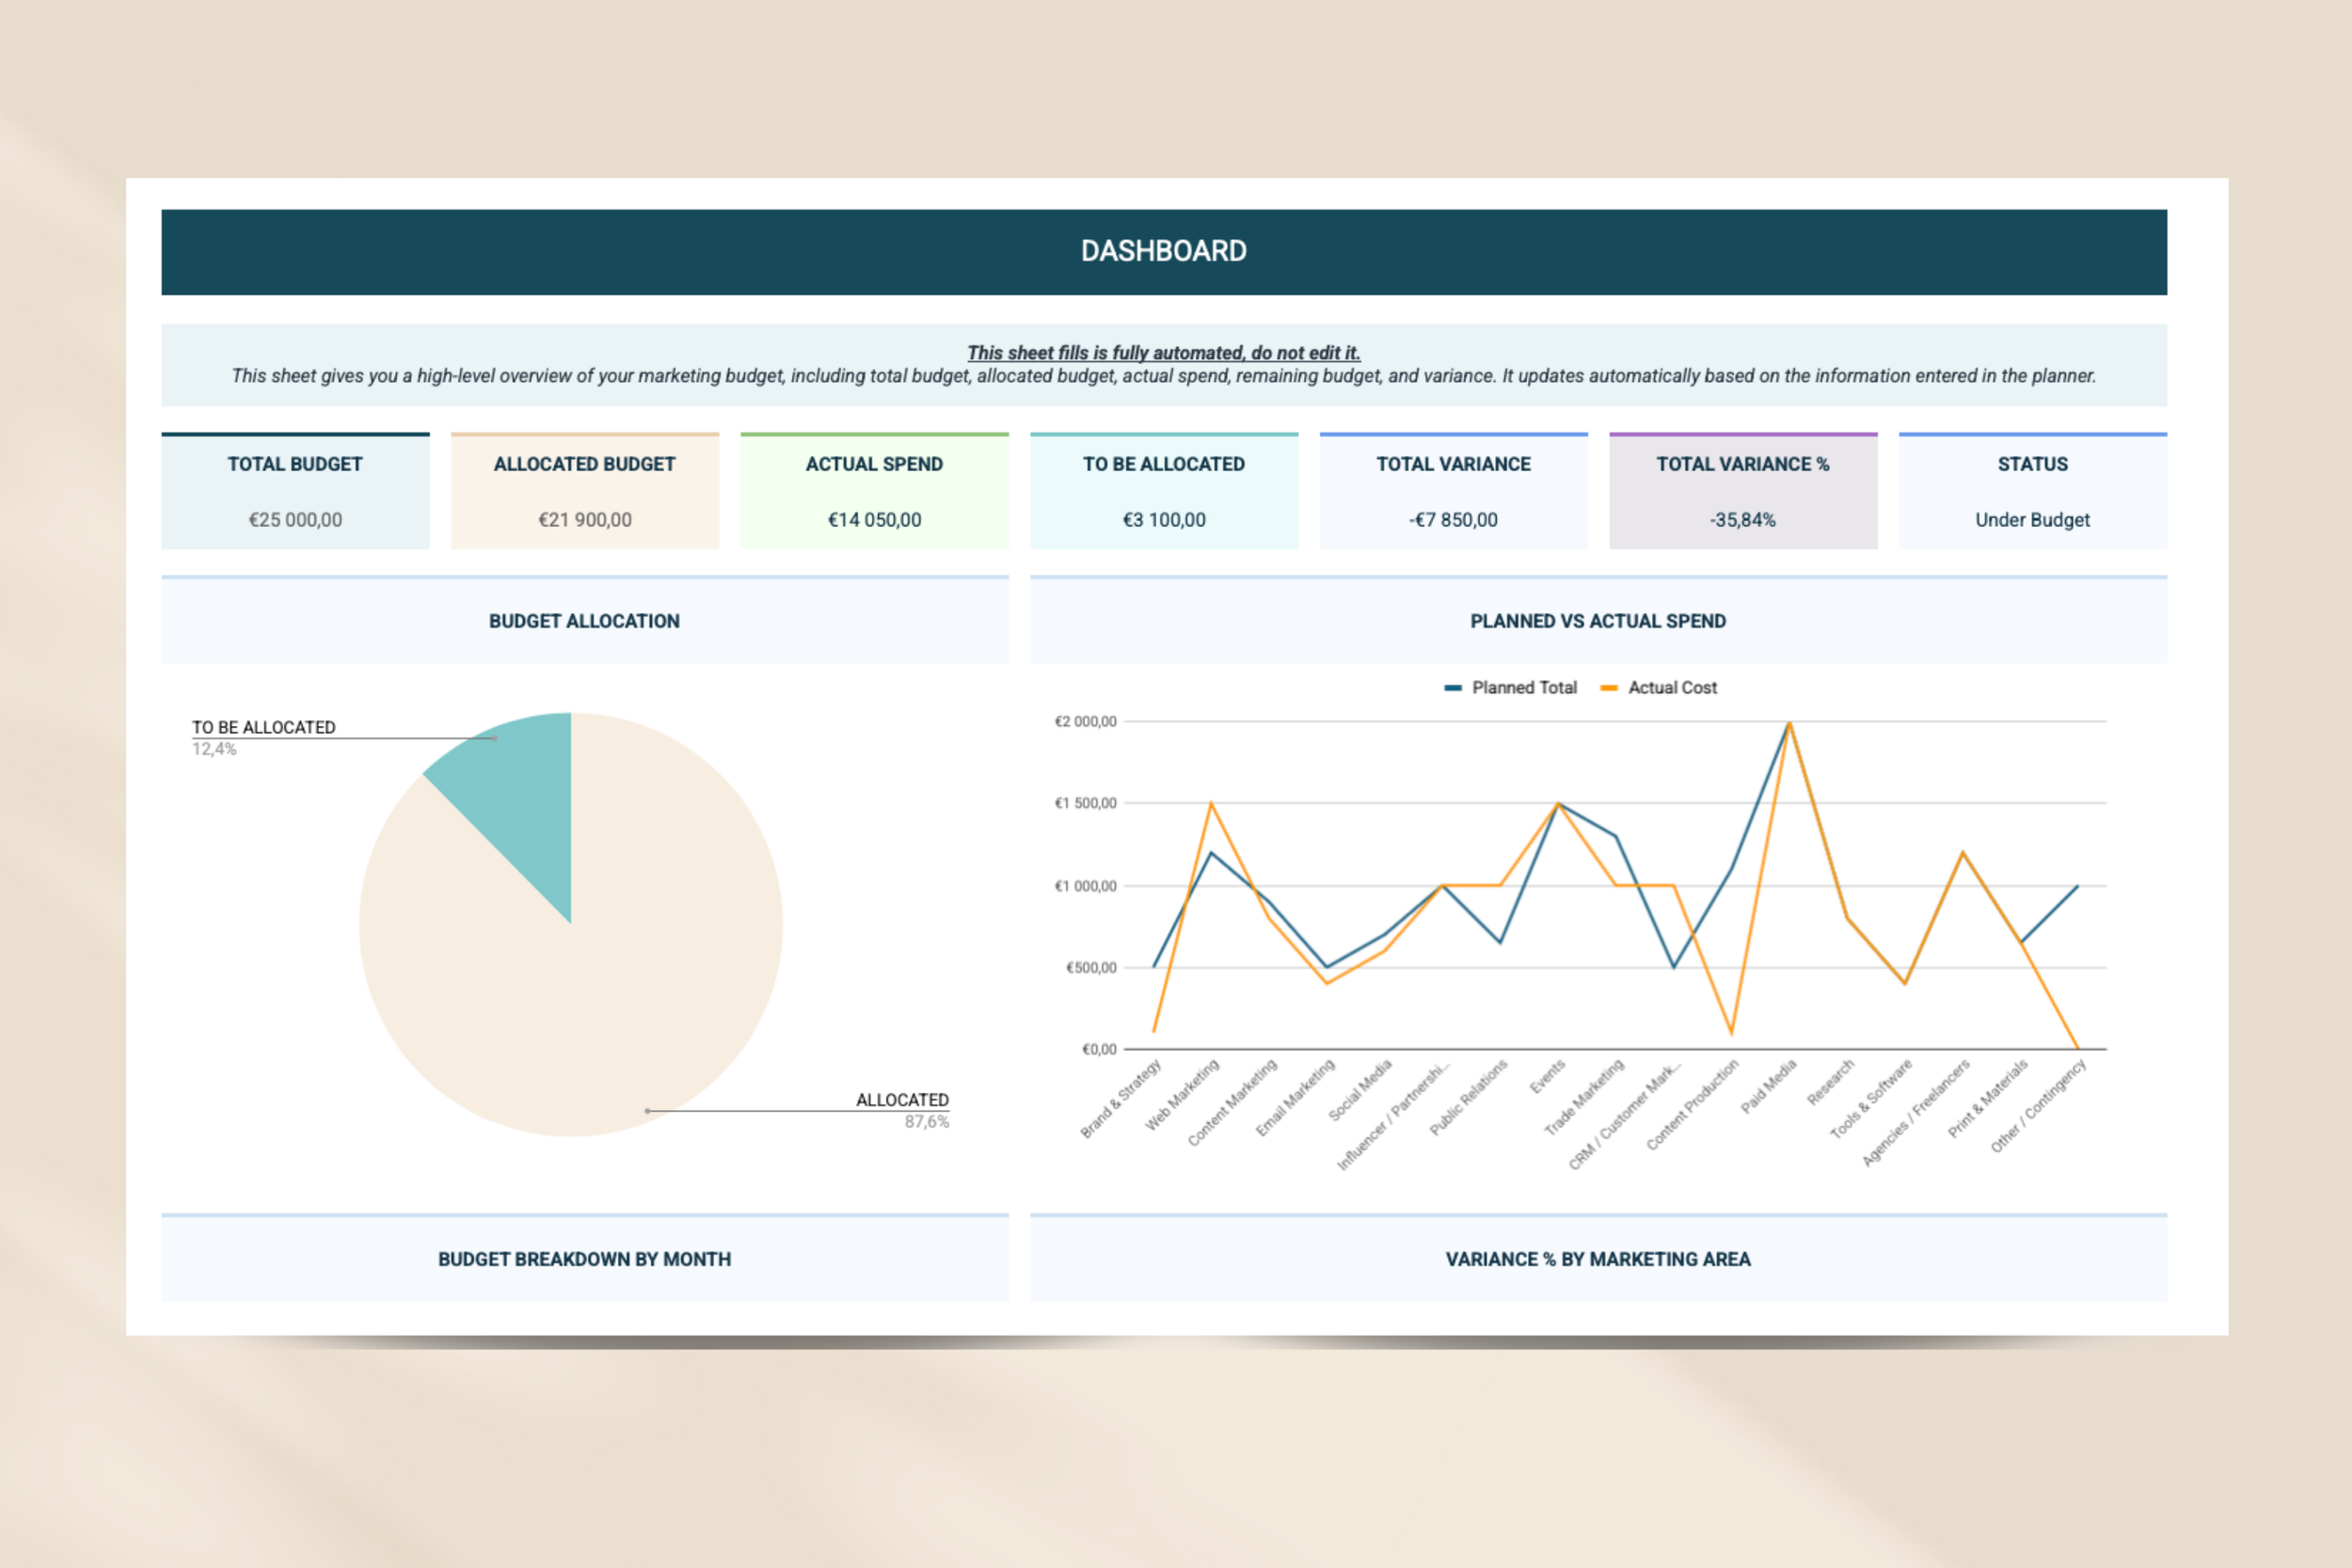Click the Other / Contingency axis label
Screen dimensions: 2352x1568
coord(2038,1106)
